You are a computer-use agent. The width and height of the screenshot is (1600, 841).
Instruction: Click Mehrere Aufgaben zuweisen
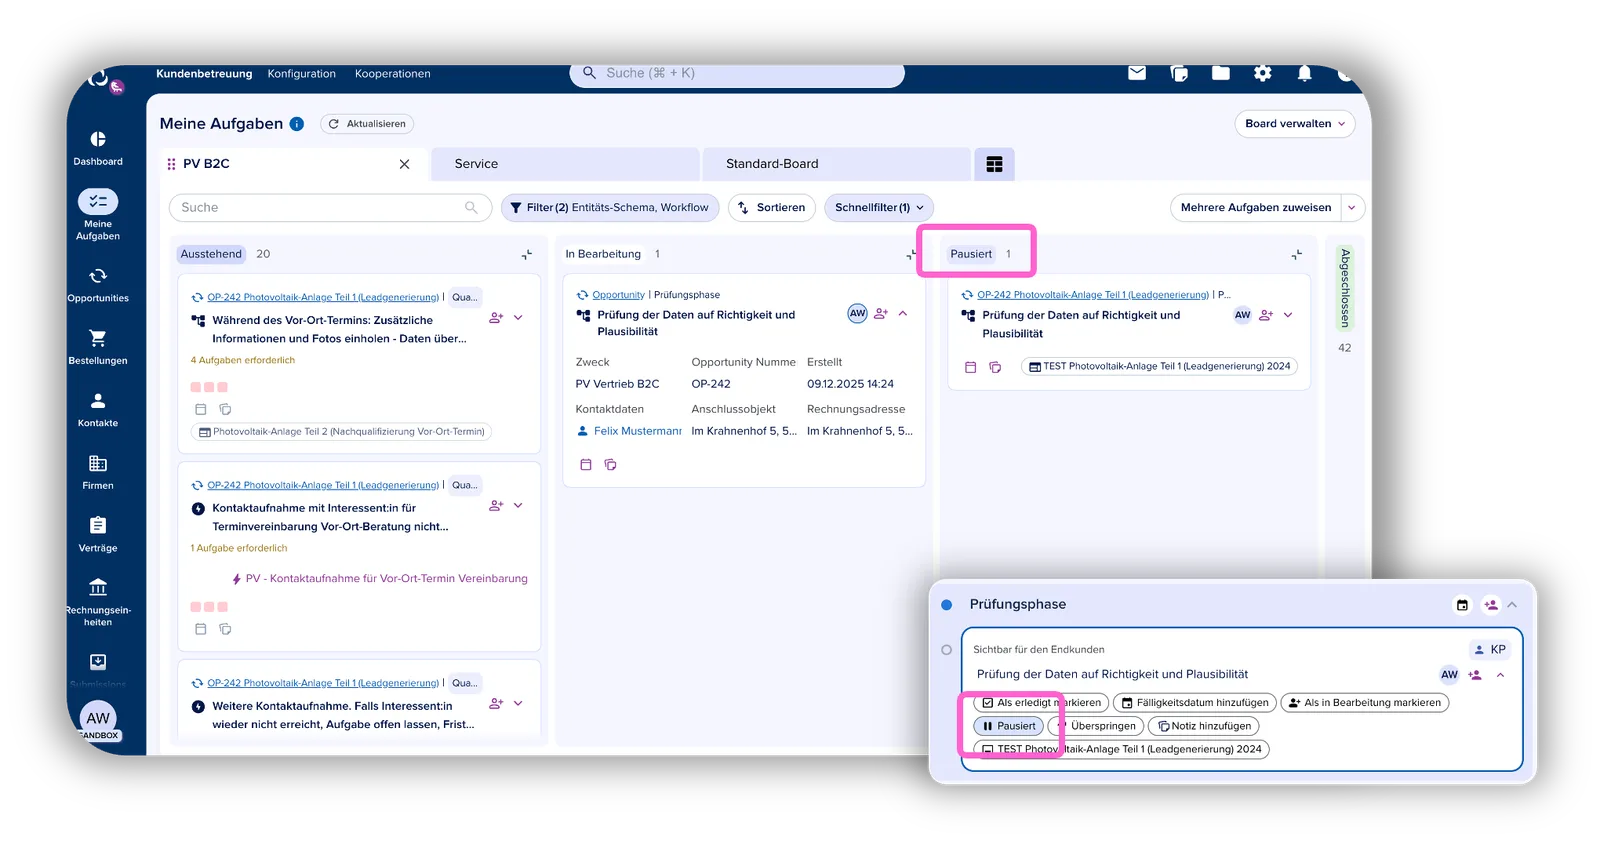1256,208
